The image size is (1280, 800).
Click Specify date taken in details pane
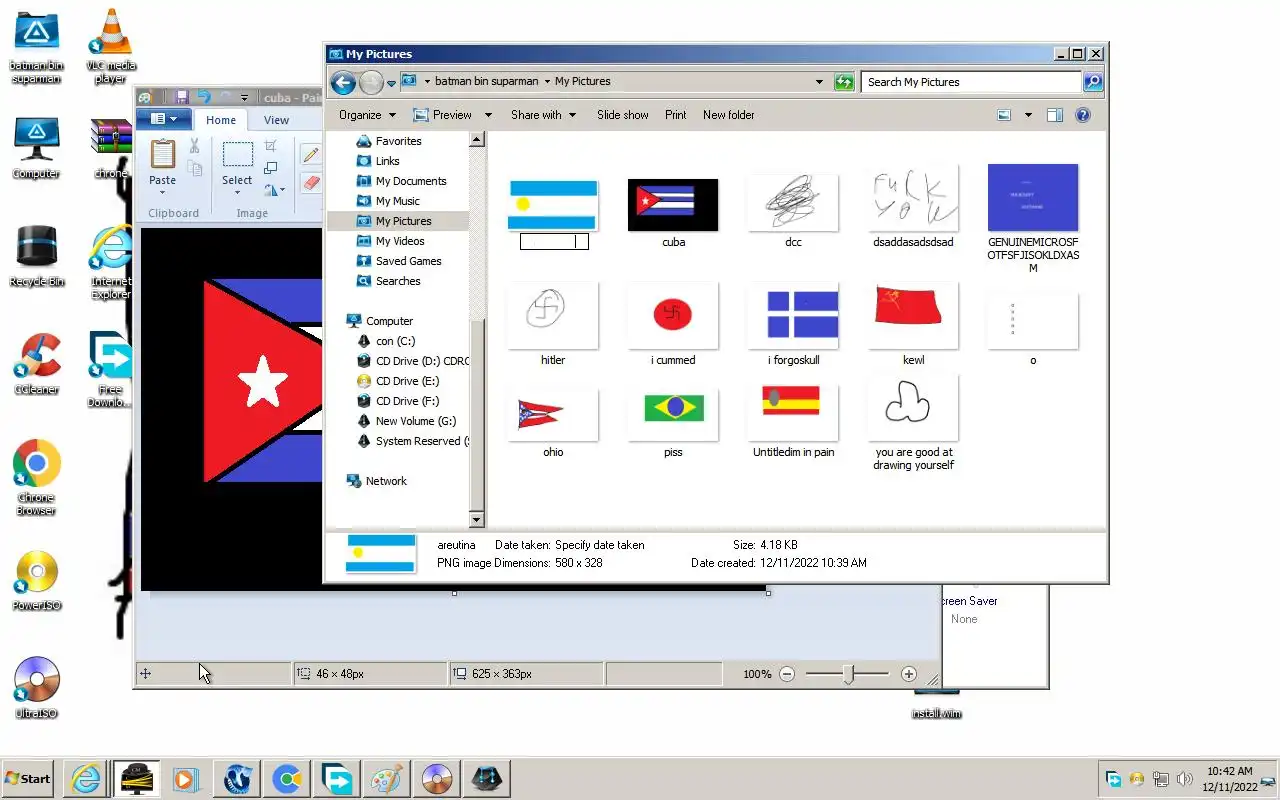click(600, 545)
